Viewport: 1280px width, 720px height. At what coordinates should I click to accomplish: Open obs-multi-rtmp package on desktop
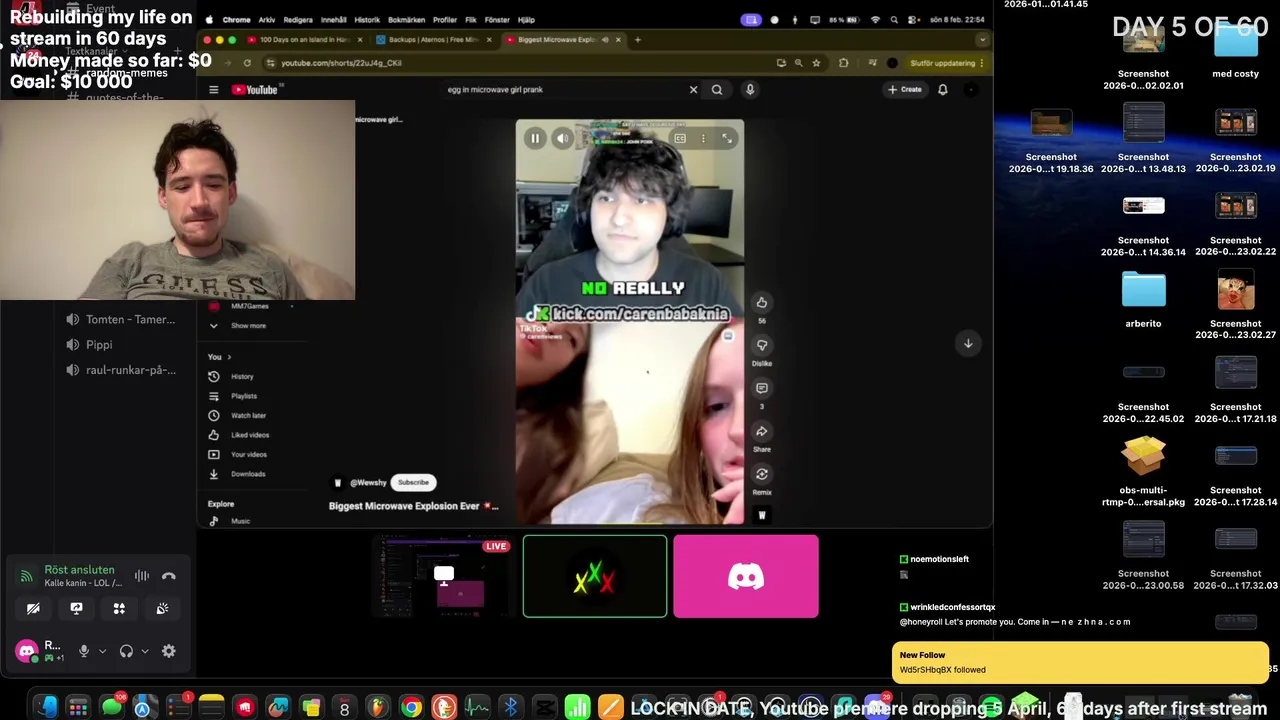click(1143, 470)
